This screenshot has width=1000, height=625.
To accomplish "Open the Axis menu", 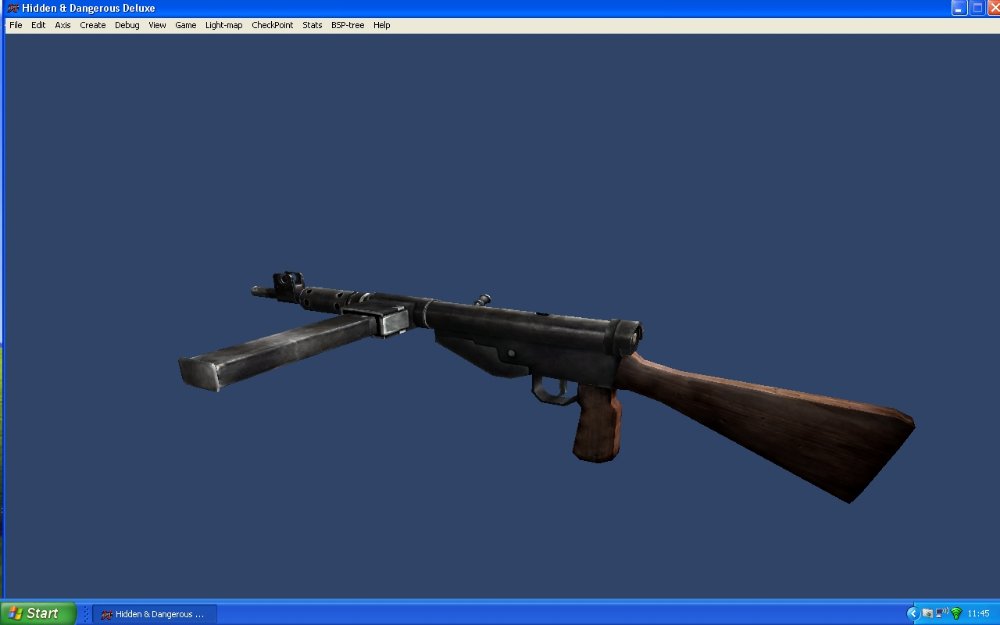I will pos(62,25).
